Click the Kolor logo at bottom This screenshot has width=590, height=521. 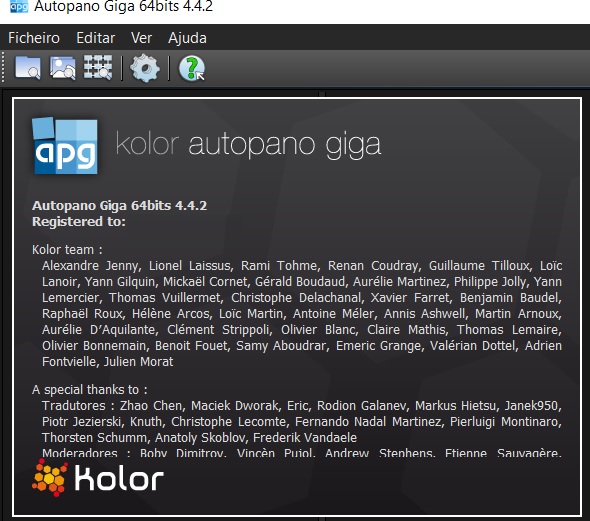pyautogui.click(x=98, y=478)
